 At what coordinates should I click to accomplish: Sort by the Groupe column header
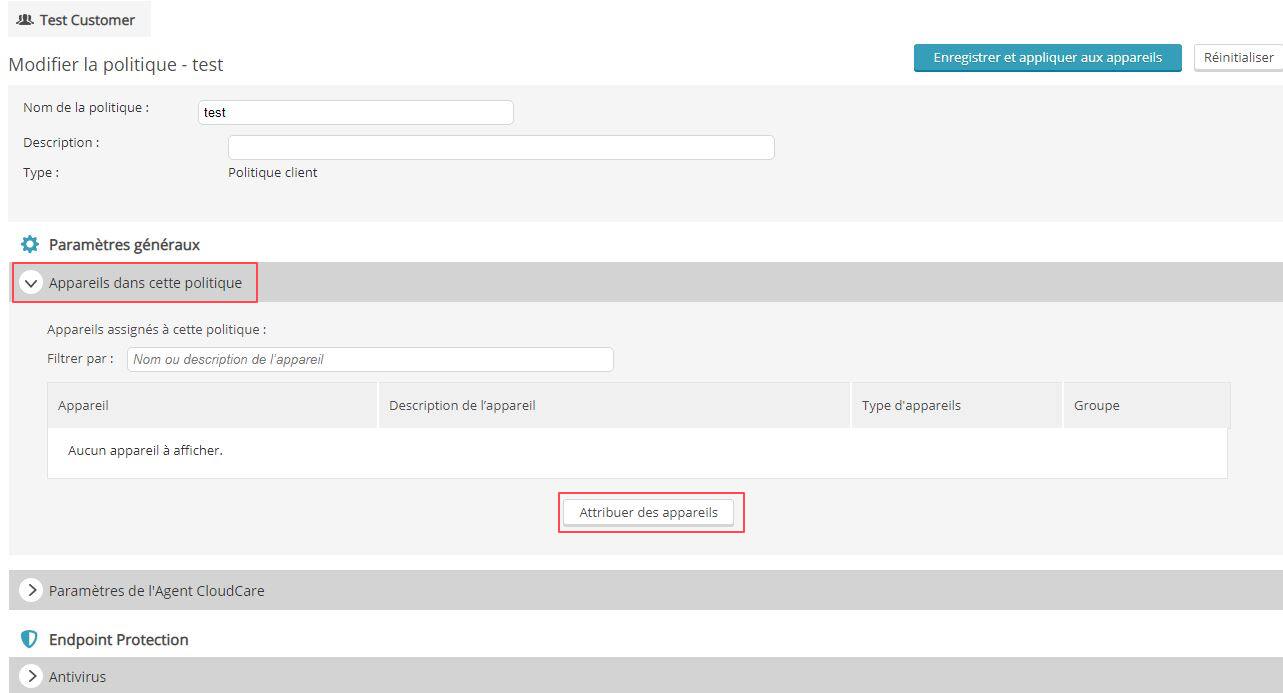[x=1096, y=406]
